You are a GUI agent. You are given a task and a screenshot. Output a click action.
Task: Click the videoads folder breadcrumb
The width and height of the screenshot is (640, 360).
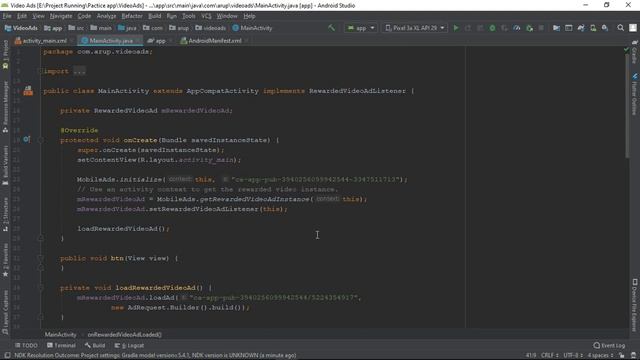click(x=211, y=28)
